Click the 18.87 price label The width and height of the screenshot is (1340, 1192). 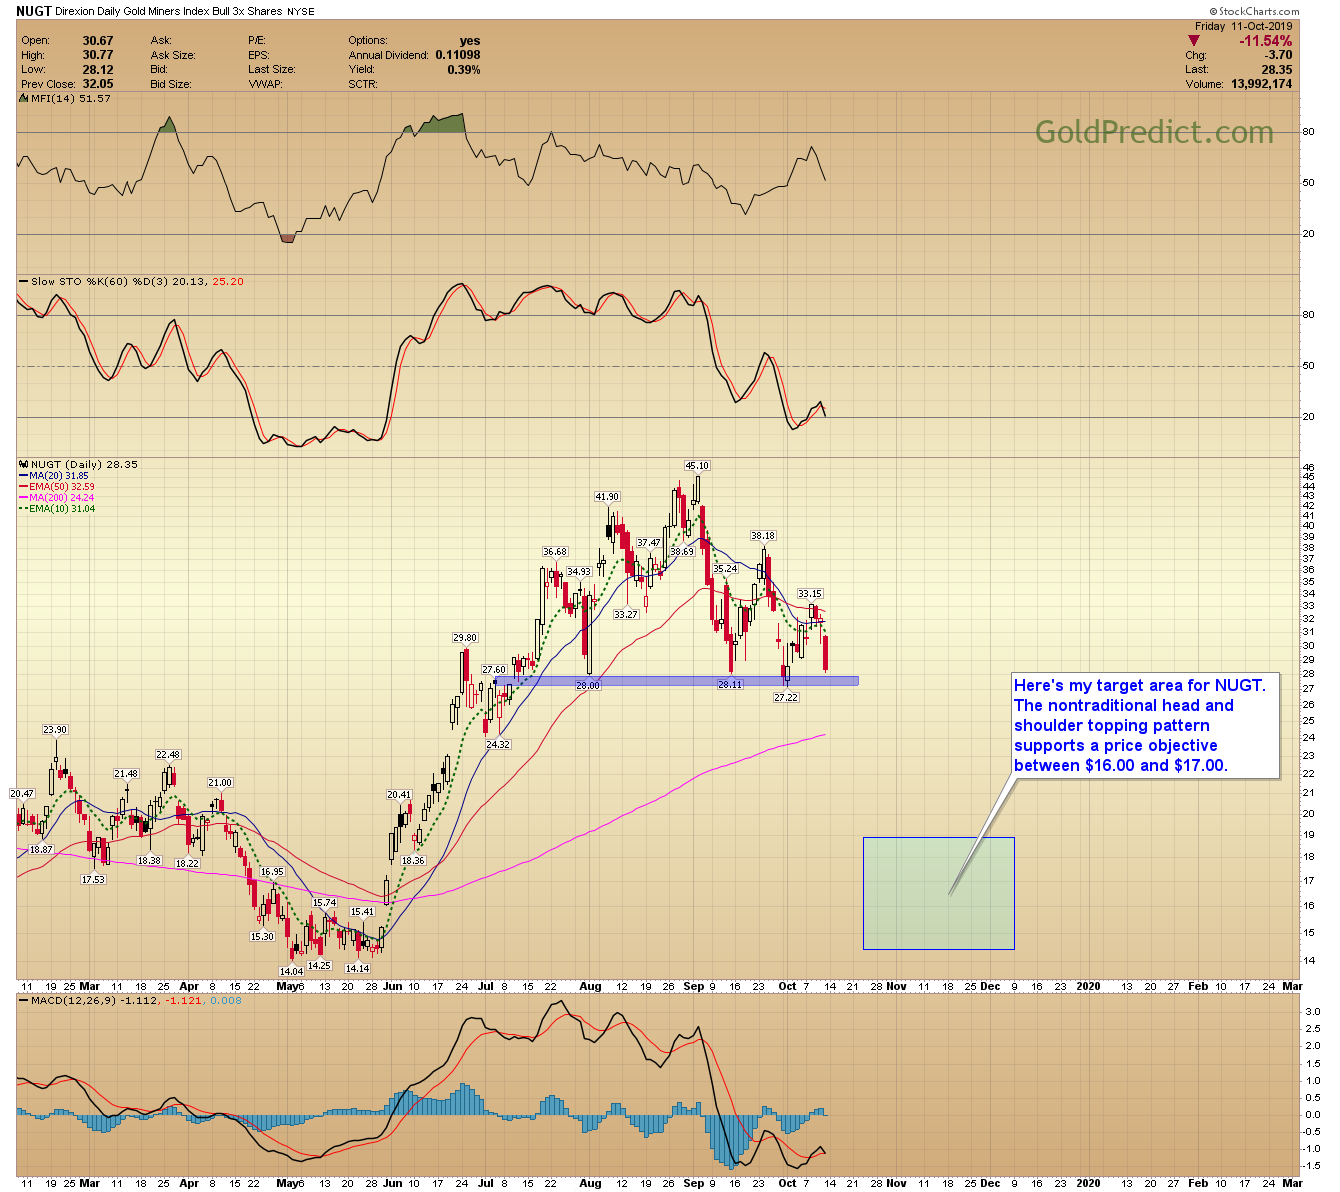coord(41,849)
